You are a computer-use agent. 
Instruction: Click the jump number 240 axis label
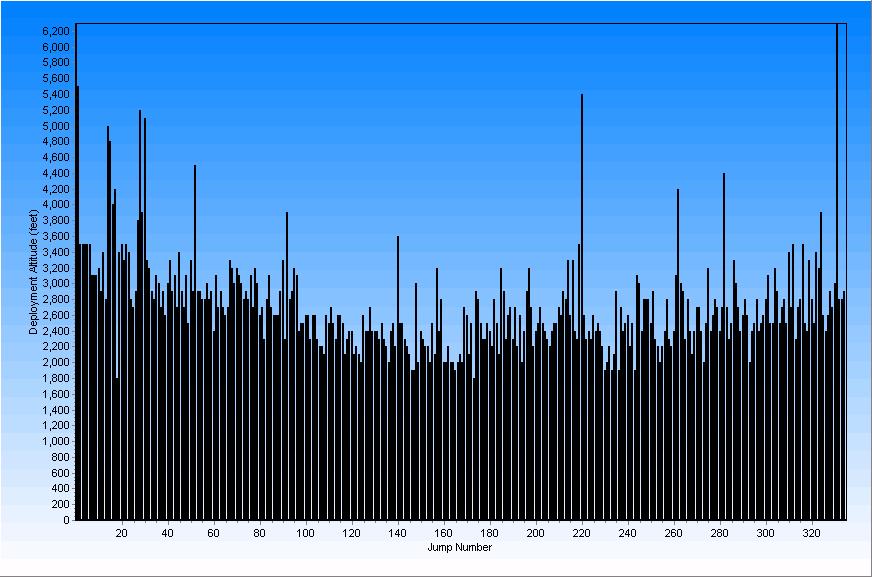(627, 534)
